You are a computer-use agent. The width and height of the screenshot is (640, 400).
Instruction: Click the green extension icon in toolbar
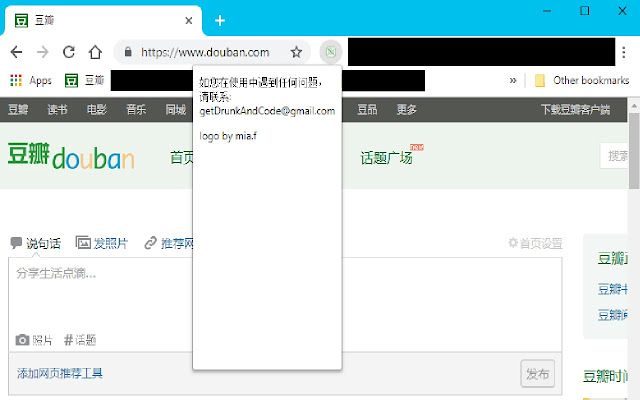click(331, 52)
